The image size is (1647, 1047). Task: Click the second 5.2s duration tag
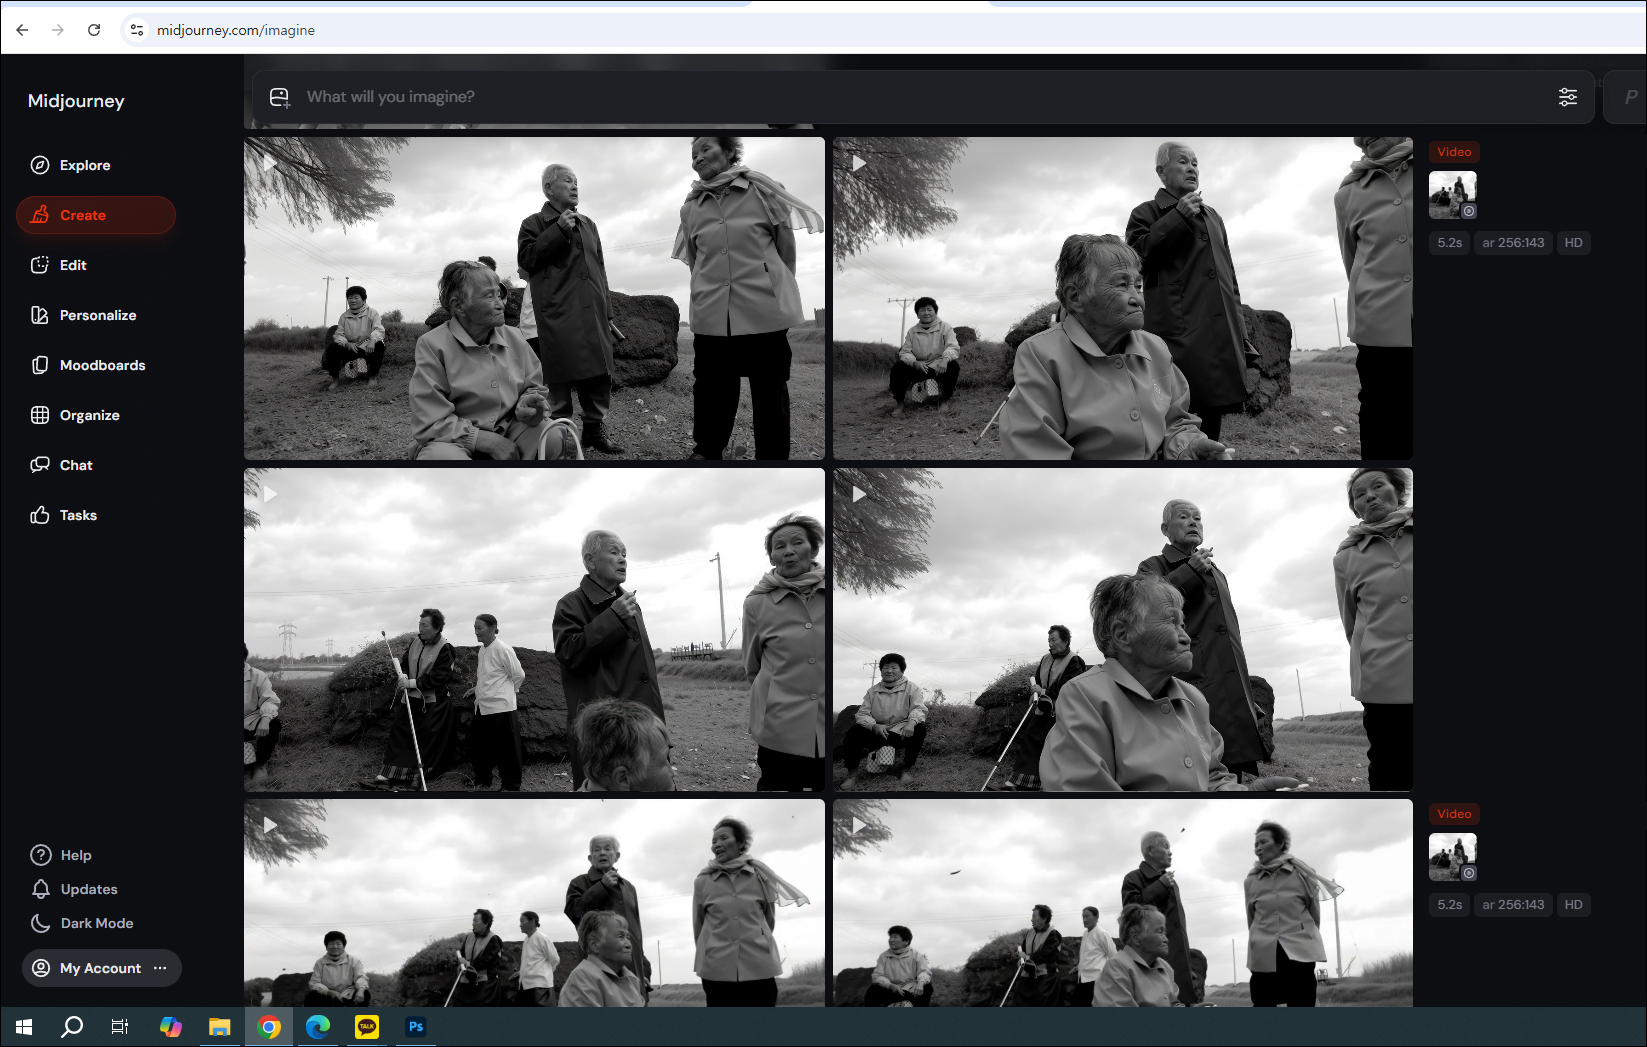point(1450,905)
